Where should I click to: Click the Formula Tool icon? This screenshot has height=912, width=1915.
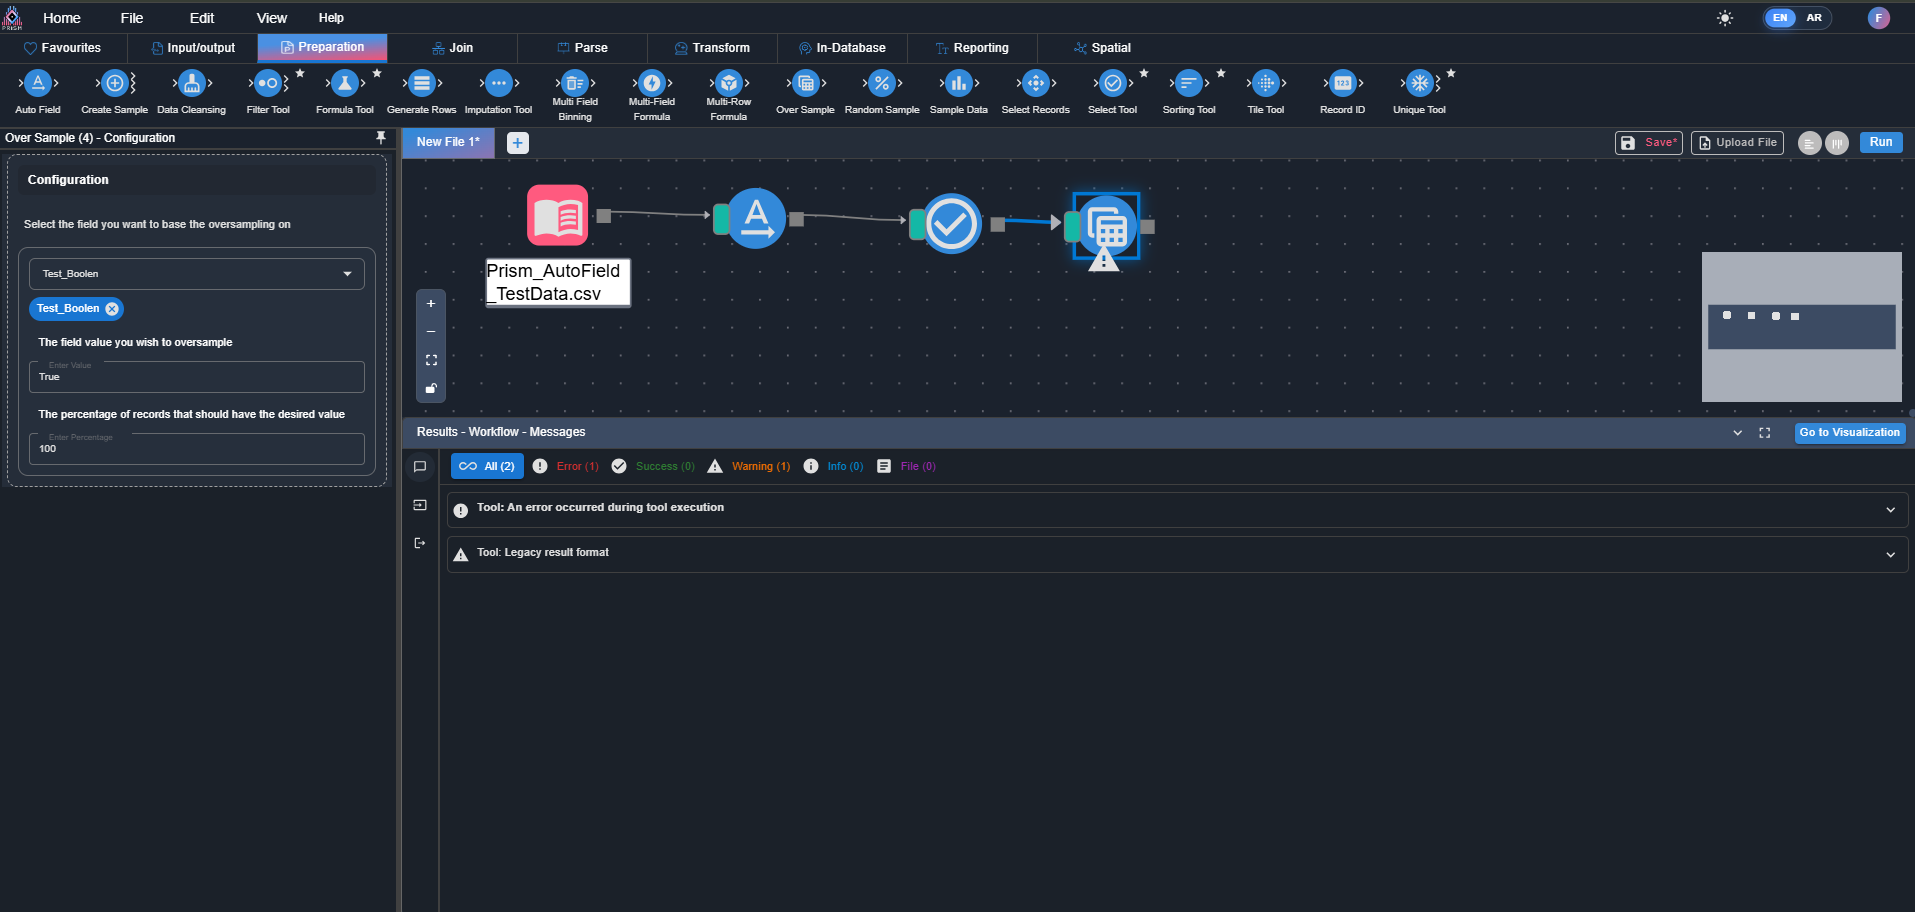pyautogui.click(x=344, y=84)
